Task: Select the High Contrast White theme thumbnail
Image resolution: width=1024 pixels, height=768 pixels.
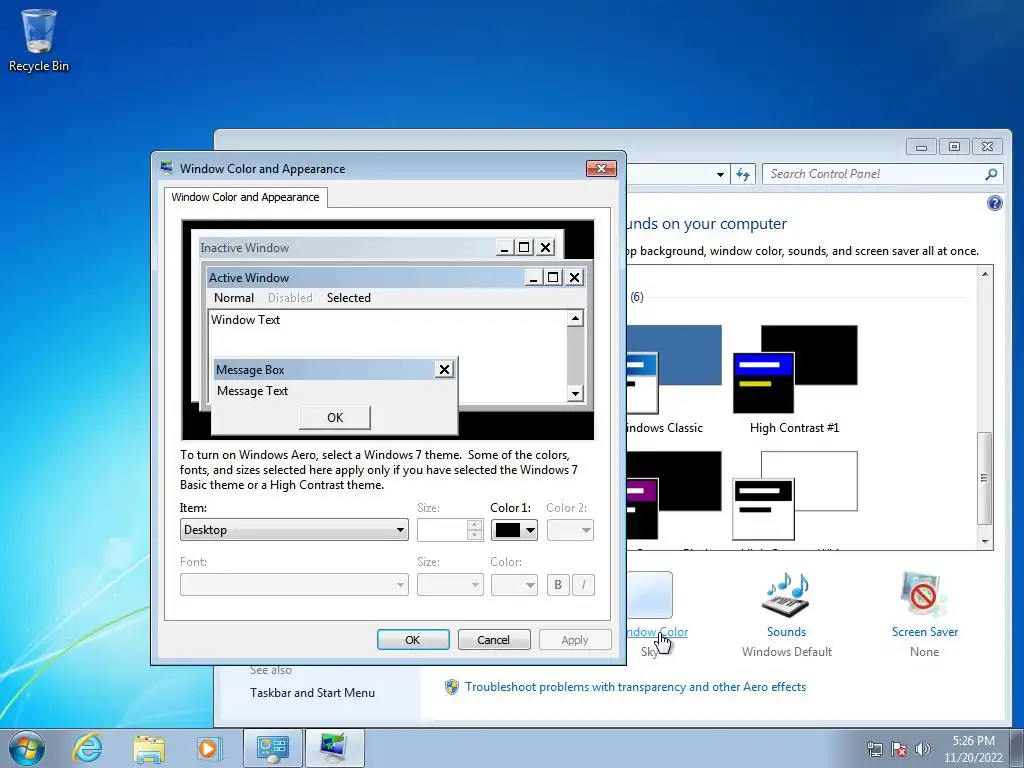Action: (795, 495)
